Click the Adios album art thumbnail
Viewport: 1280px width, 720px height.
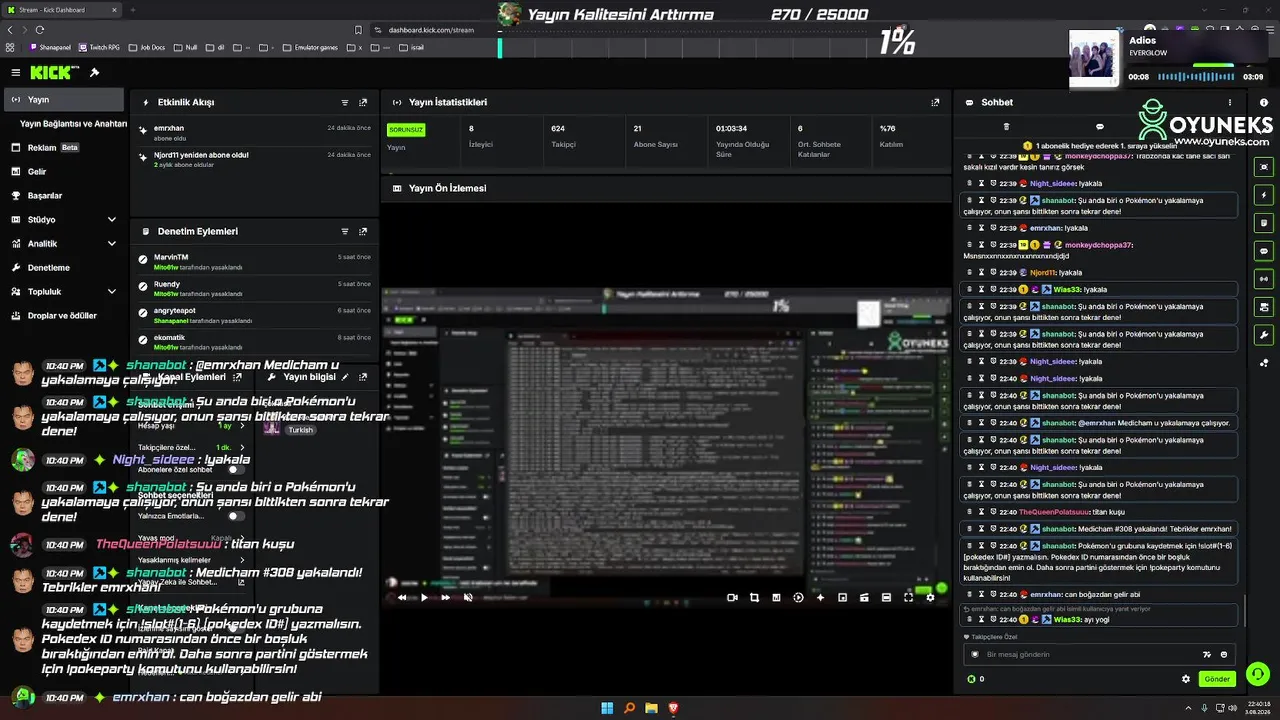point(1094,59)
